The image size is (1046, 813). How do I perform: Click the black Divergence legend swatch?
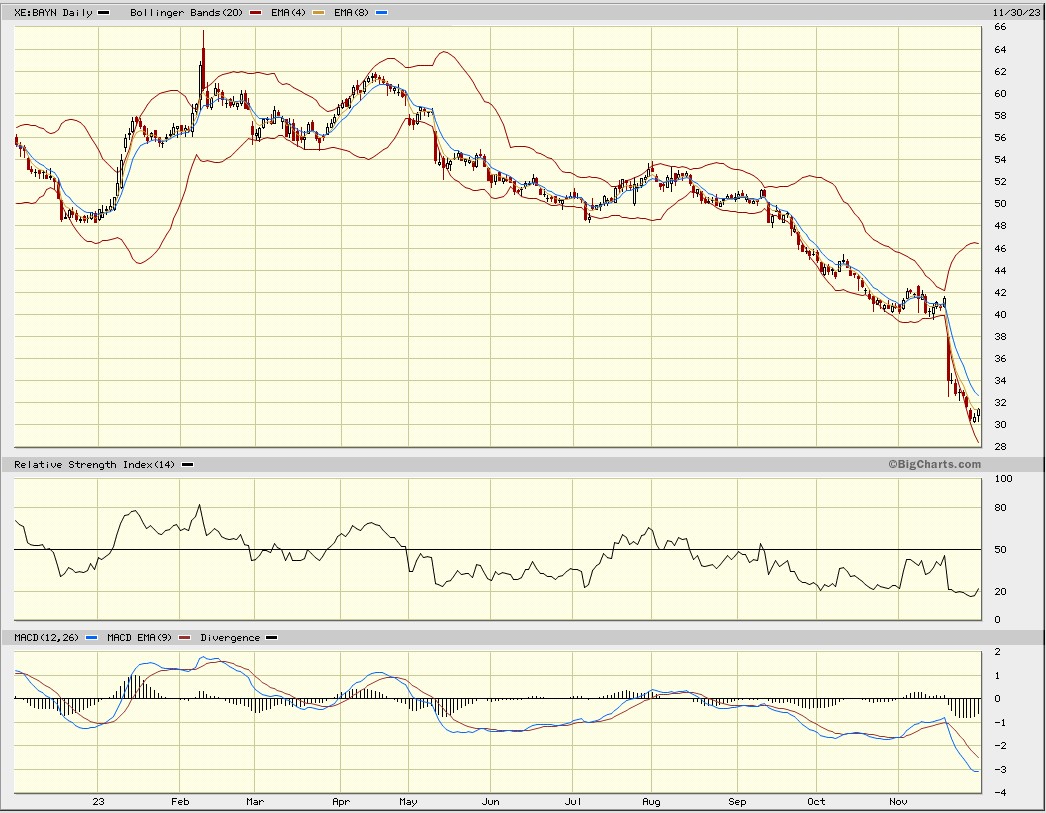pyautogui.click(x=272, y=638)
